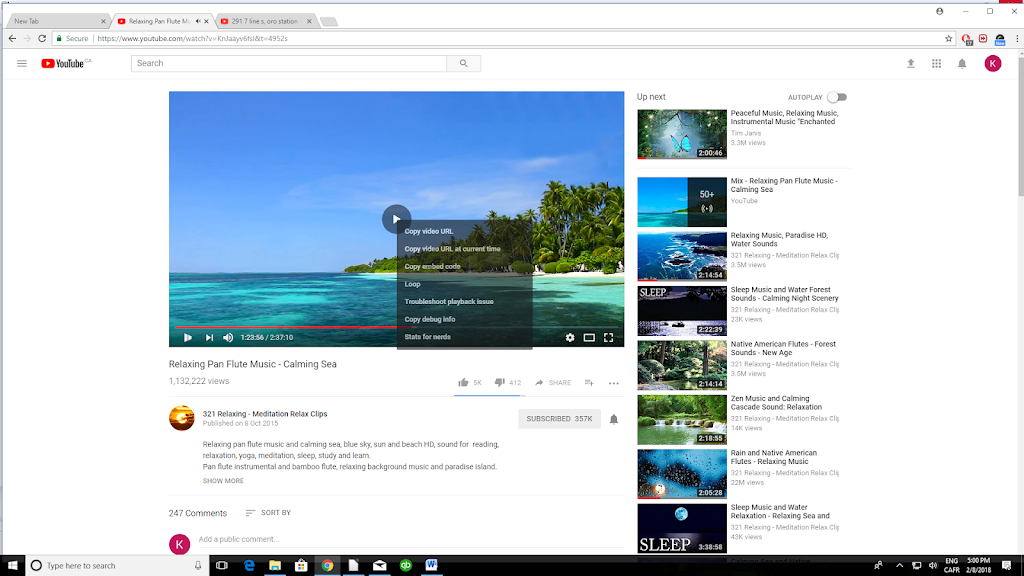Image resolution: width=1024 pixels, height=576 pixels.
Task: Open Windows Action Center notifications
Action: point(1006,566)
